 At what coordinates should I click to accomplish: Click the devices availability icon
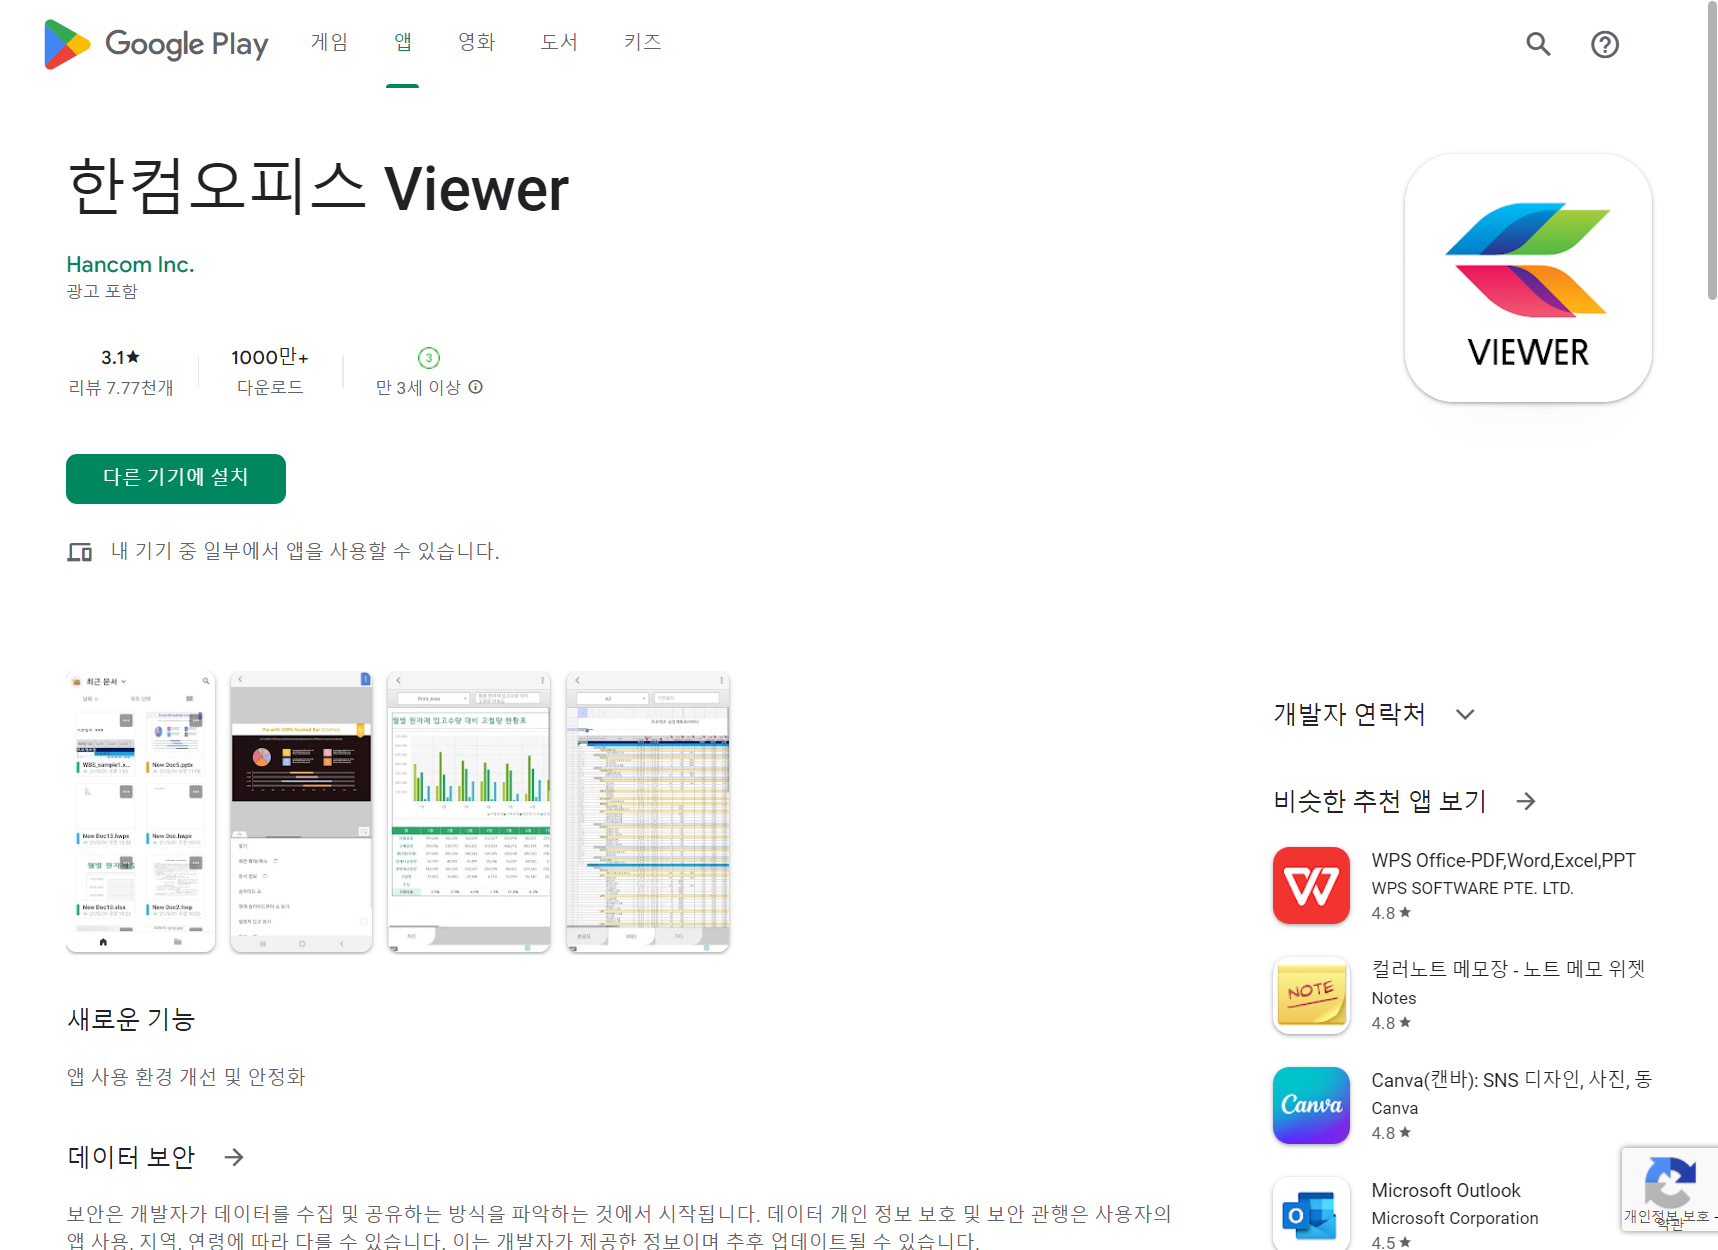[x=80, y=552]
